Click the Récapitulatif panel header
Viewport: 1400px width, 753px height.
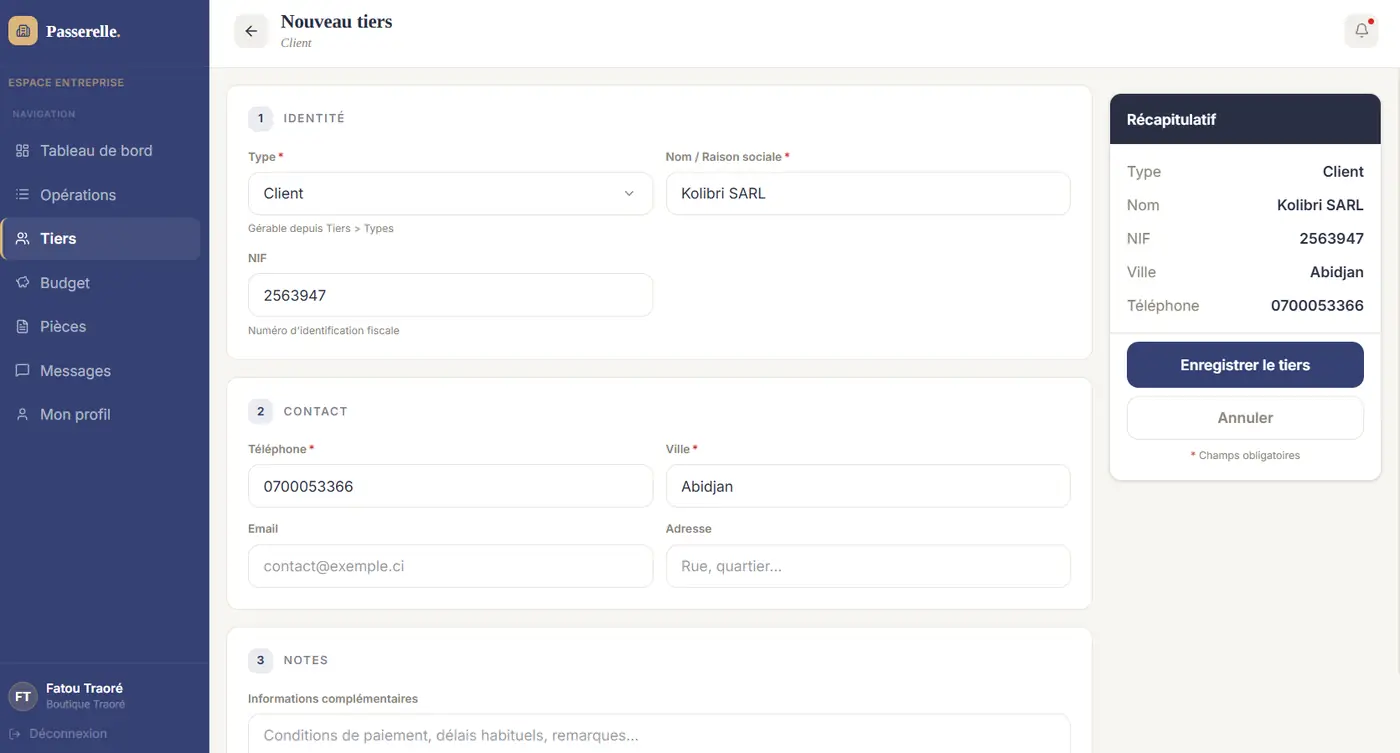[x=1245, y=120]
